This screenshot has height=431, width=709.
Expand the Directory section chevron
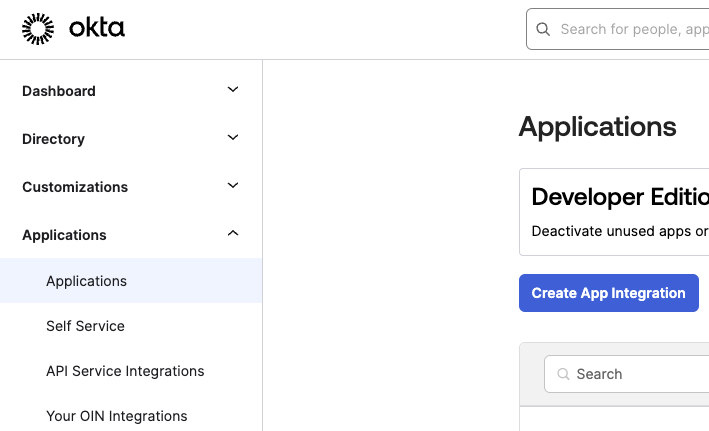(233, 137)
